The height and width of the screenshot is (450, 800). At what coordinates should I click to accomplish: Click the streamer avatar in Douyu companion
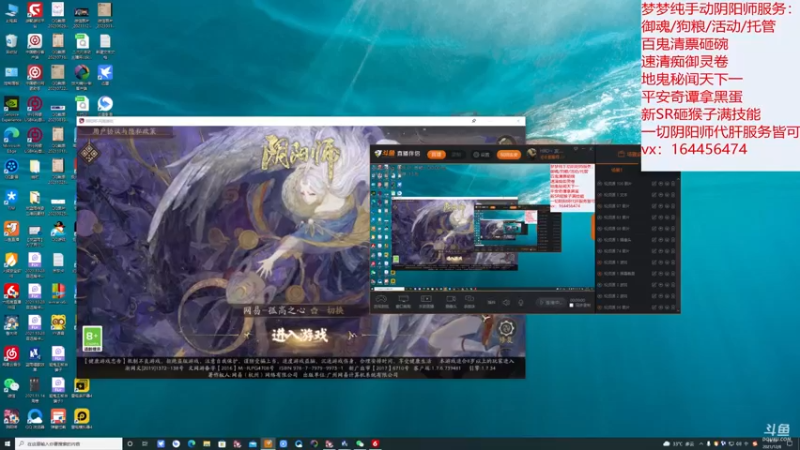point(532,154)
